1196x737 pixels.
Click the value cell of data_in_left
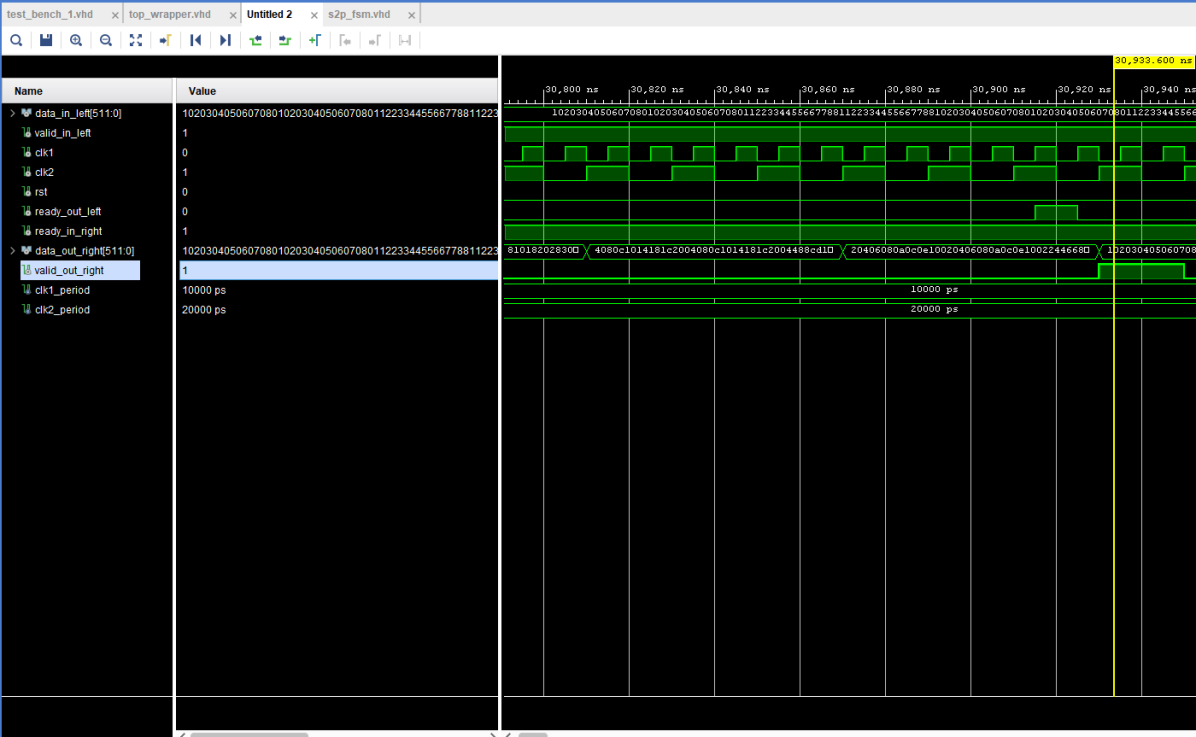pyautogui.click(x=339, y=113)
